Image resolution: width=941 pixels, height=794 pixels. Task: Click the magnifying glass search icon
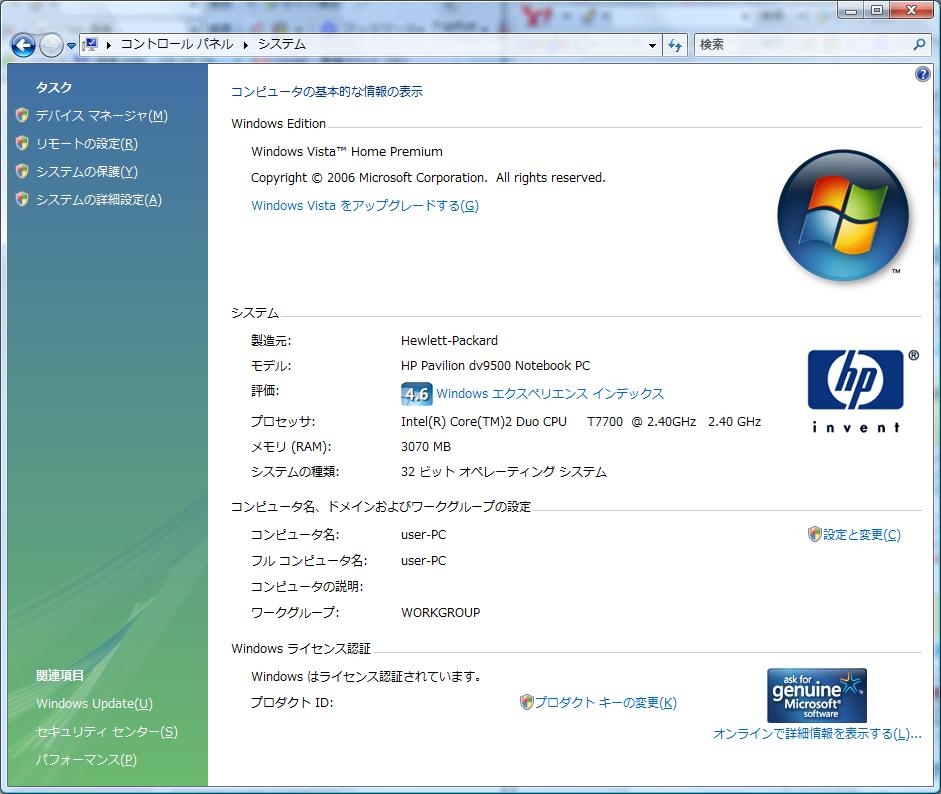pos(919,44)
